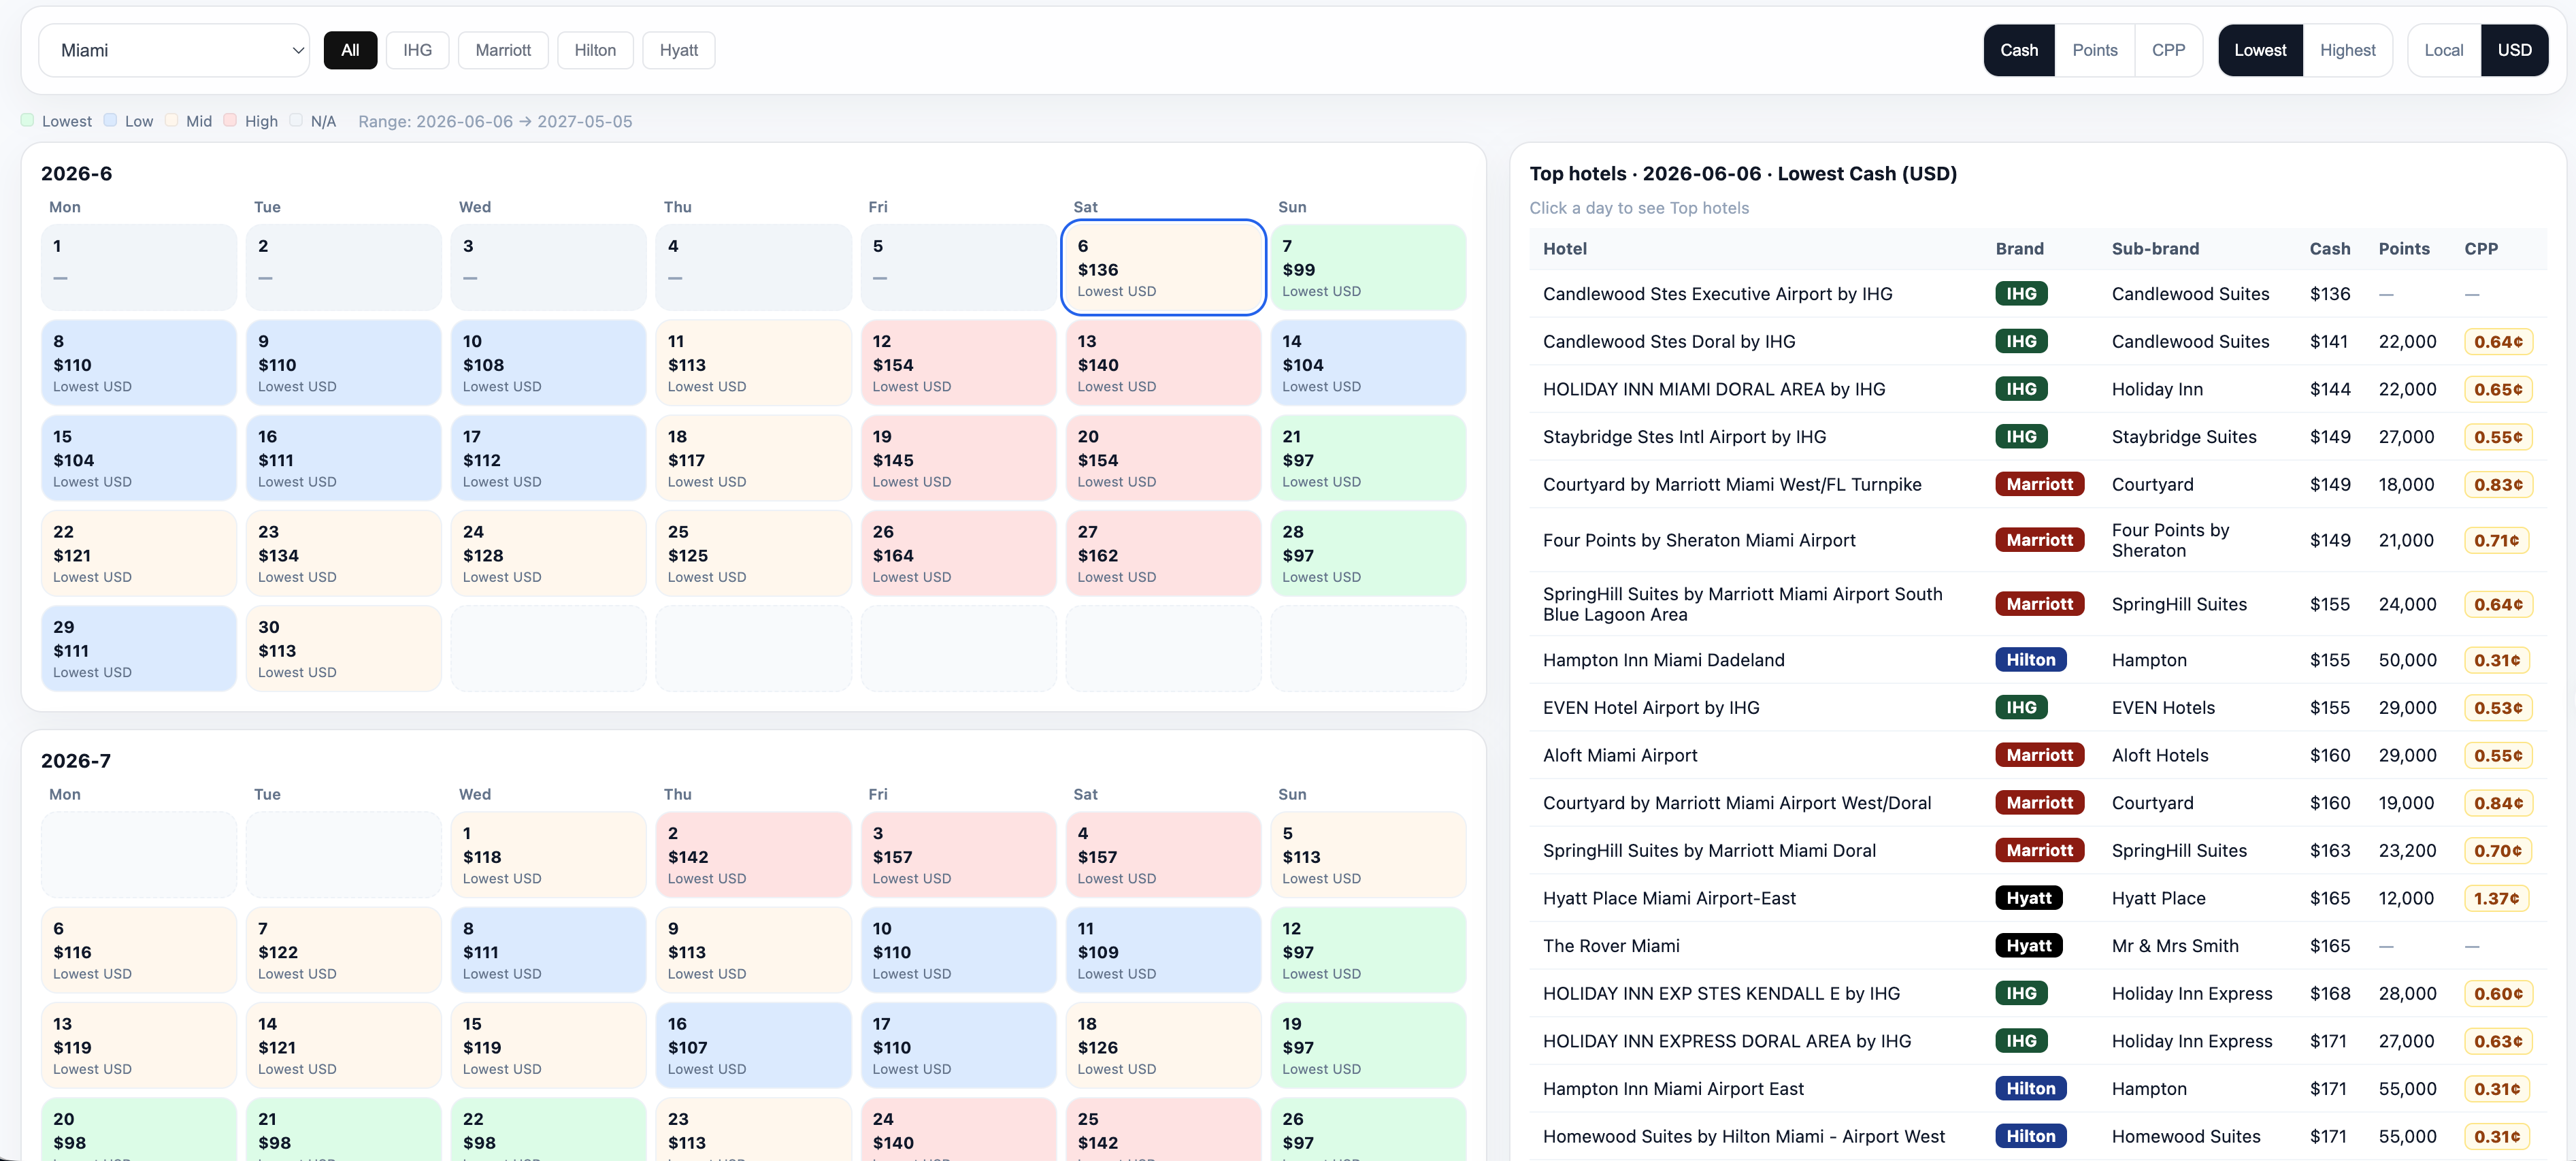This screenshot has height=1161, width=2576.
Task: Open Hampton Inn Miami Dadeland row
Action: click(2038, 660)
